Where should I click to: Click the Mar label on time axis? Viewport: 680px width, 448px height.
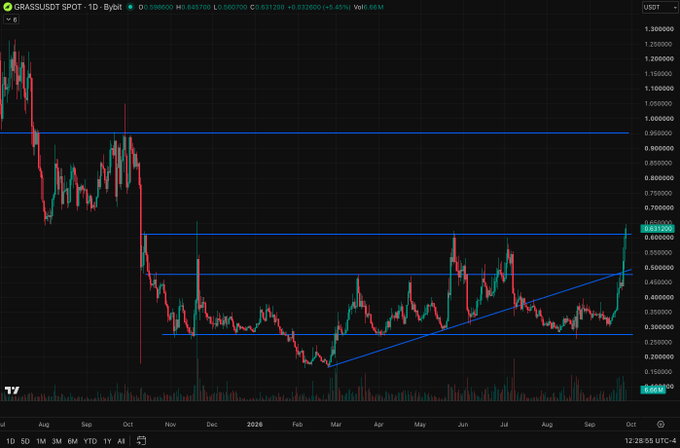pos(336,424)
